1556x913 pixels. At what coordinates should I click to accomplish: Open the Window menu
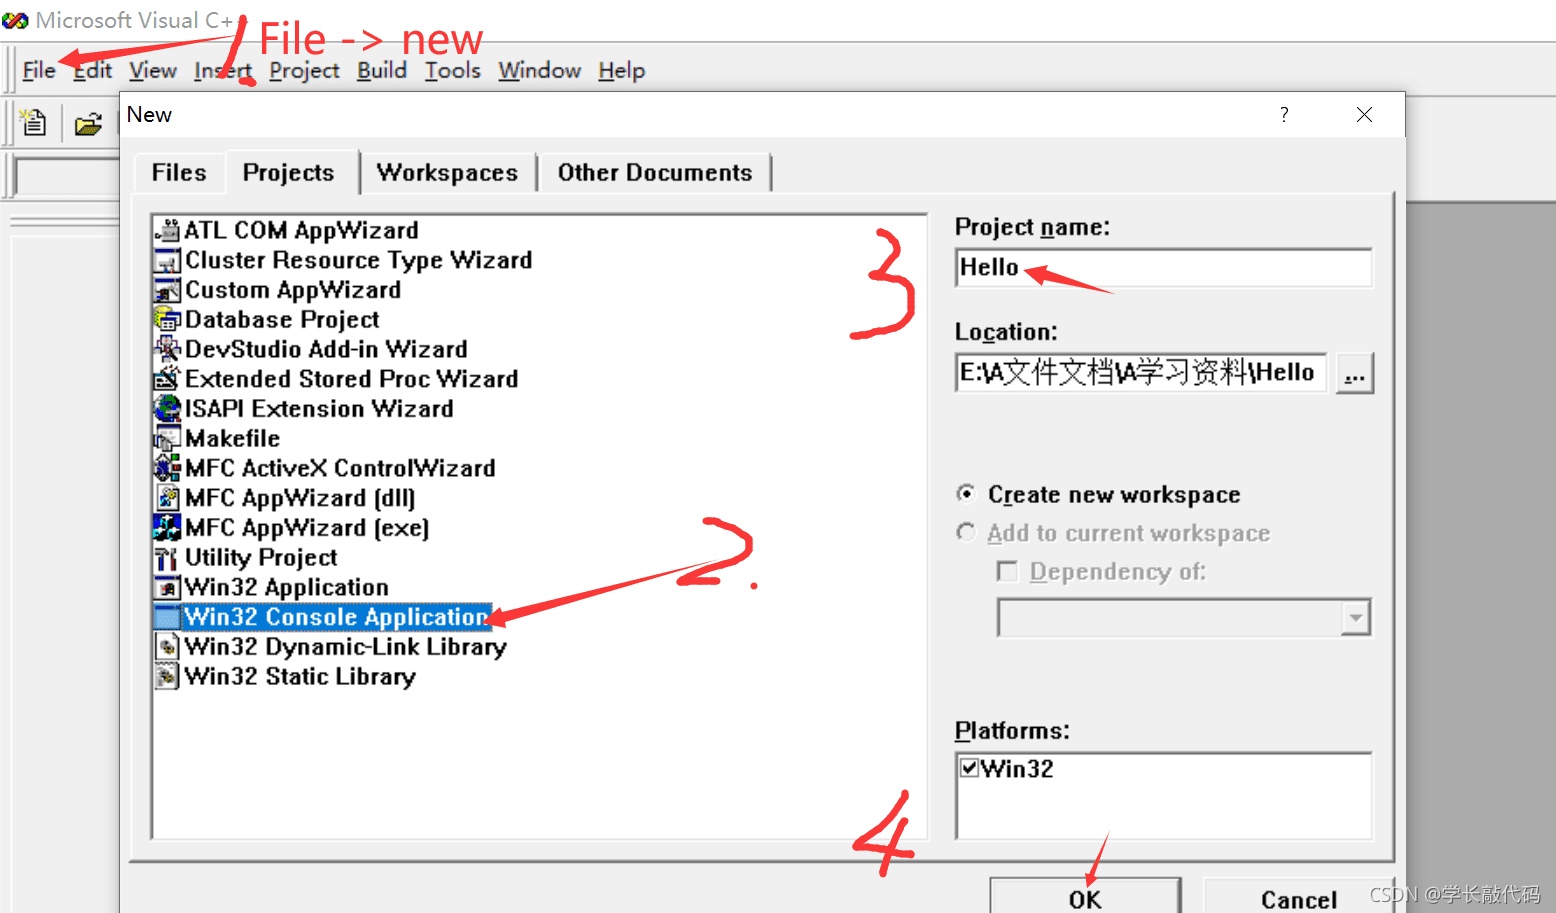pyautogui.click(x=540, y=71)
